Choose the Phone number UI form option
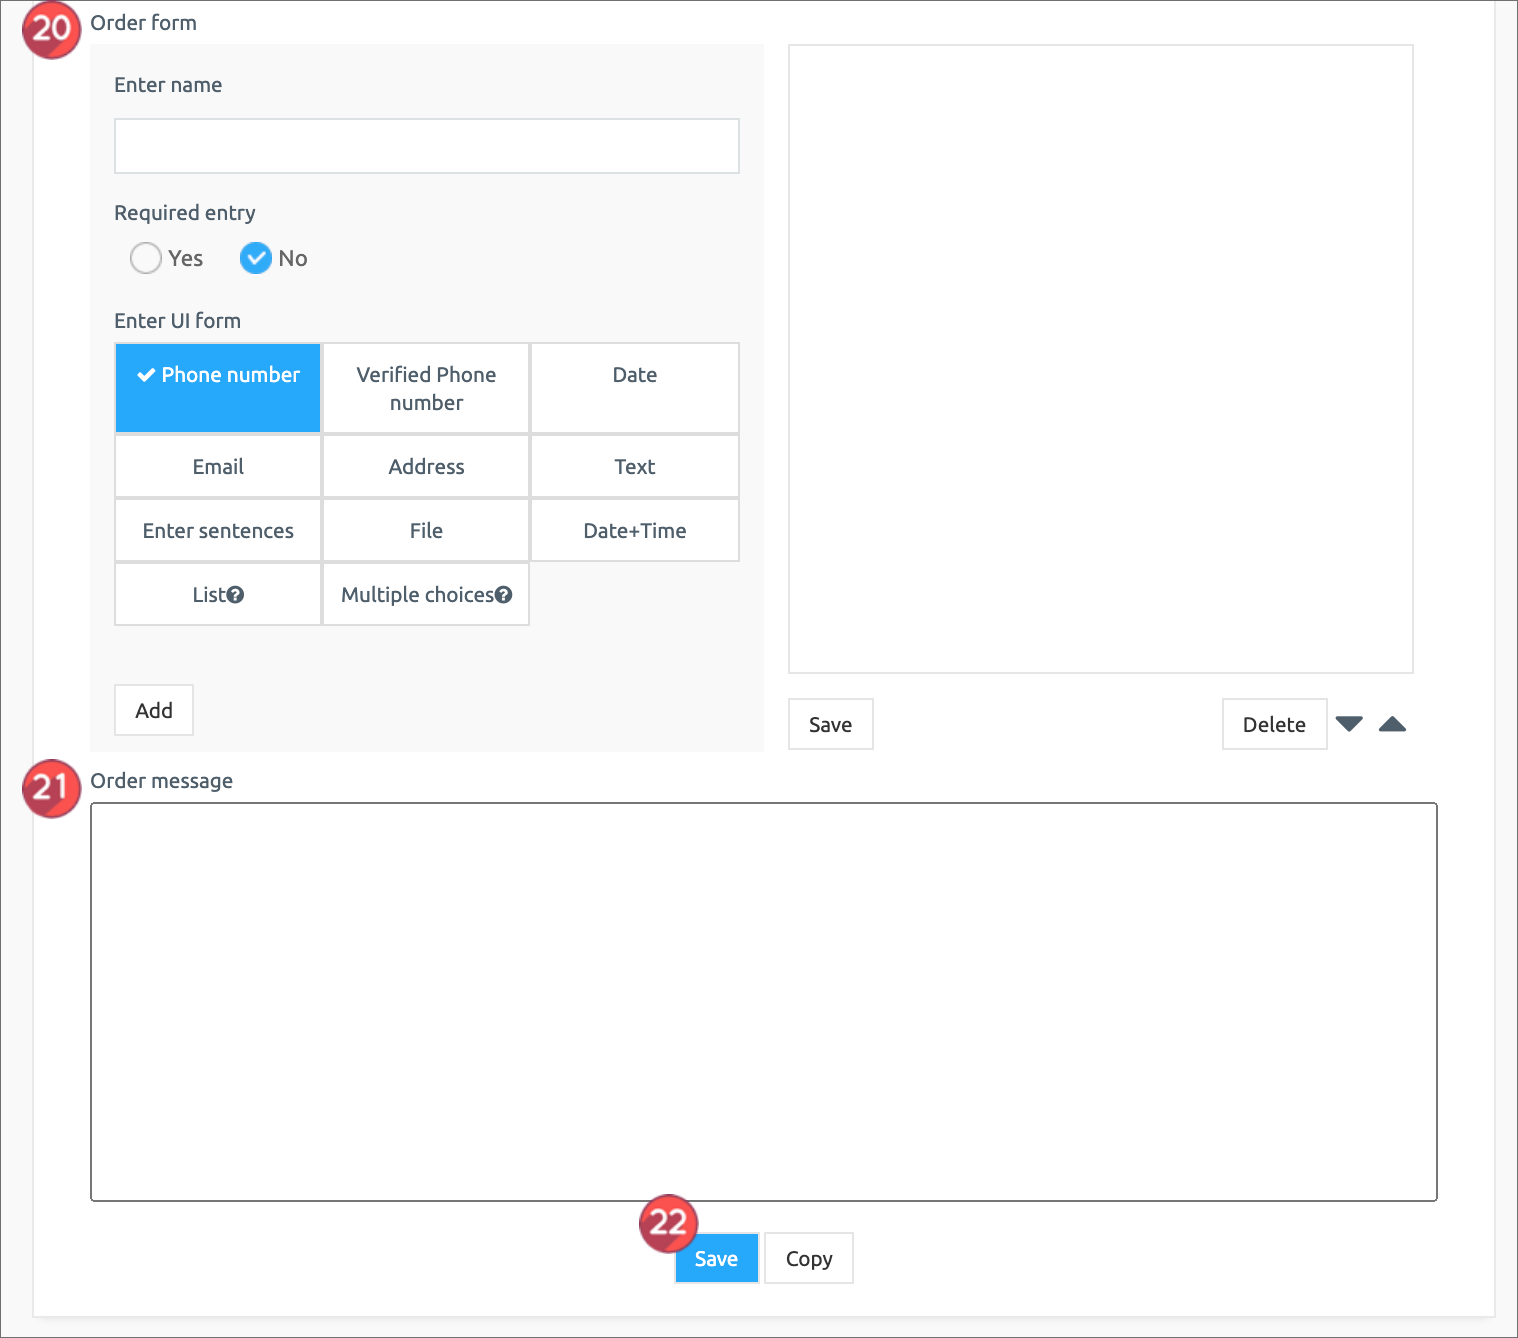 click(218, 388)
